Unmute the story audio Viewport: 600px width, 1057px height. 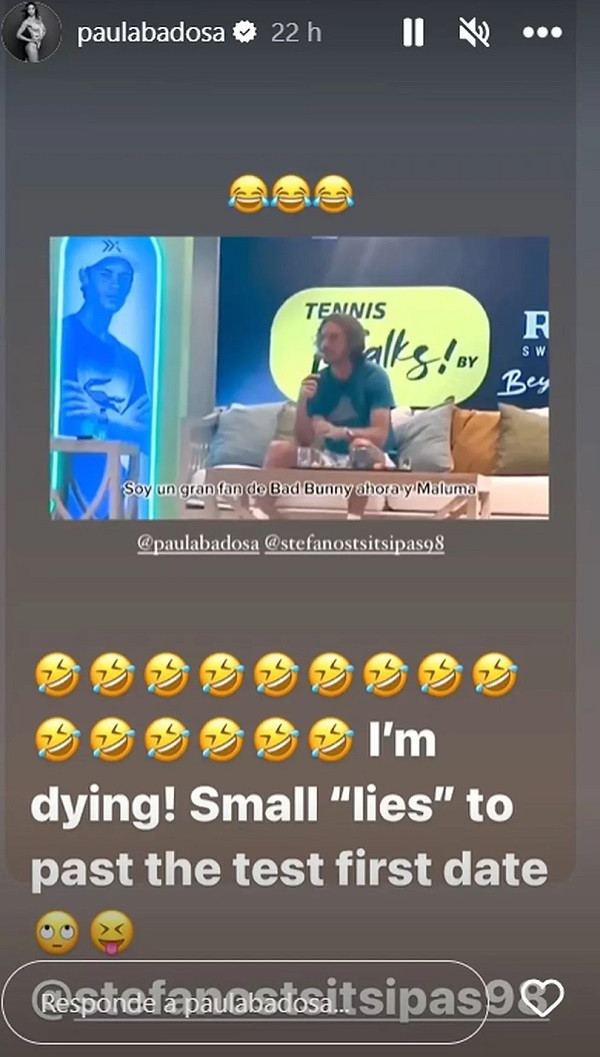tap(474, 32)
